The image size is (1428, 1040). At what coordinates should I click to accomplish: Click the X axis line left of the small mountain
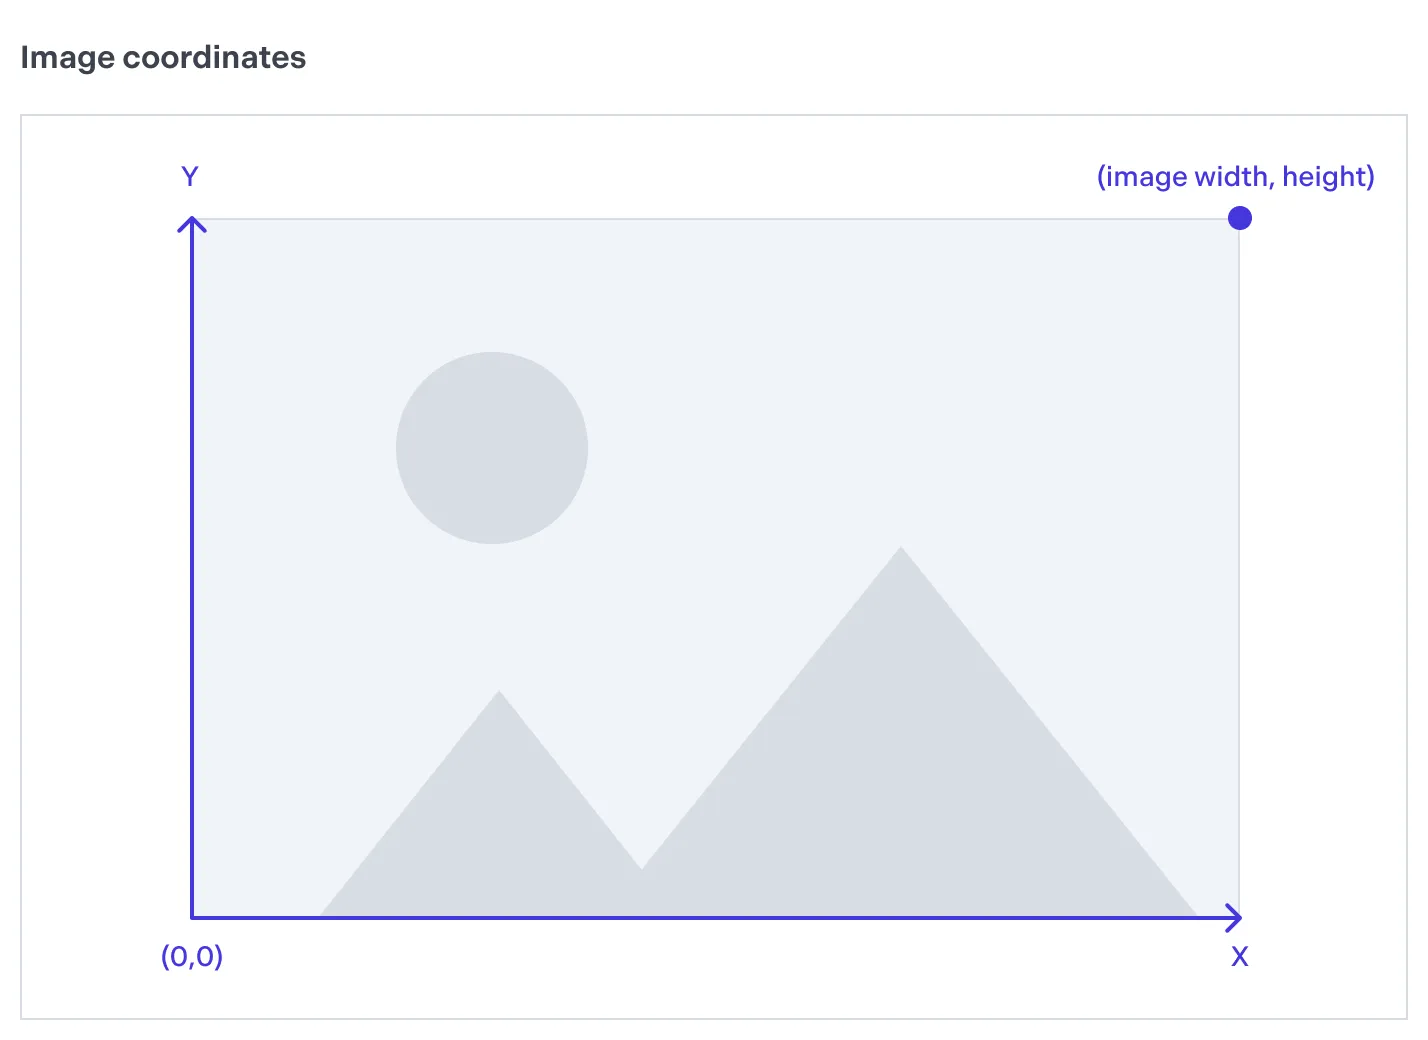(x=255, y=917)
